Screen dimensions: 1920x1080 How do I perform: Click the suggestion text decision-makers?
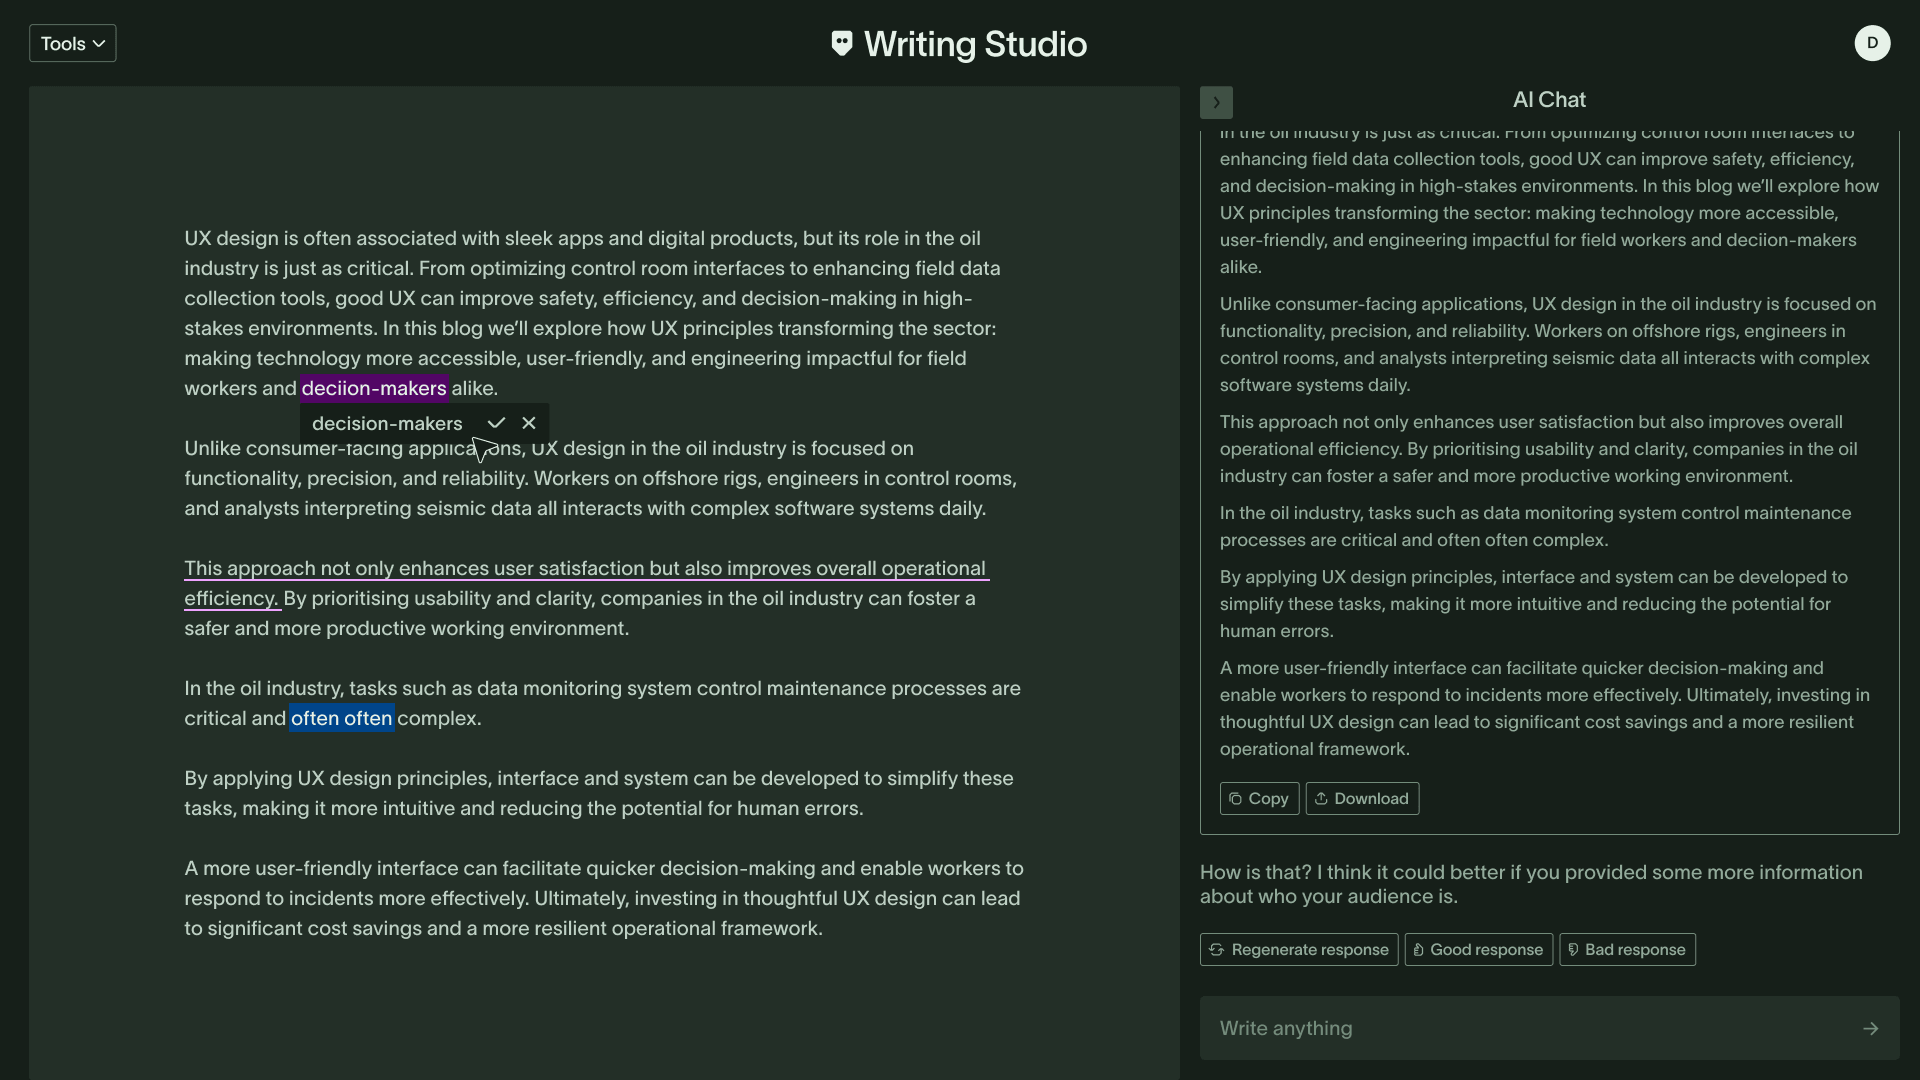click(387, 423)
